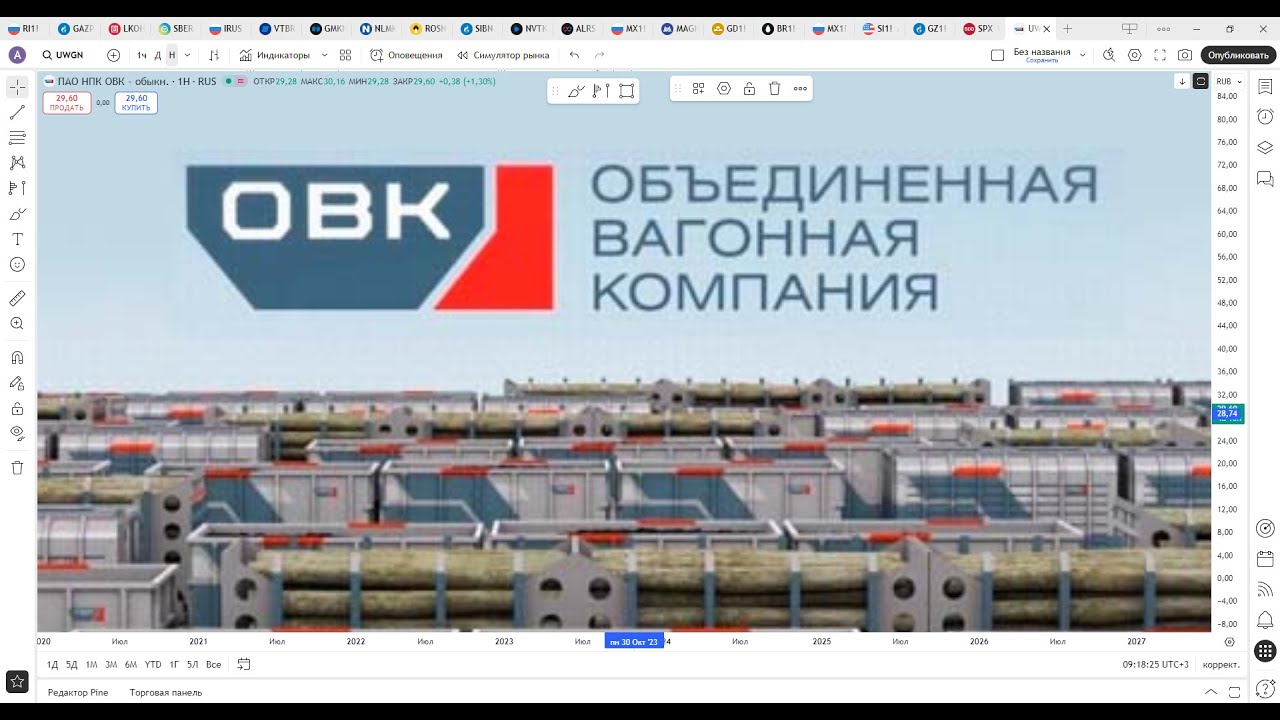Open favorites star toolbar button
Screen dimensions: 1280x720
coord(17,681)
